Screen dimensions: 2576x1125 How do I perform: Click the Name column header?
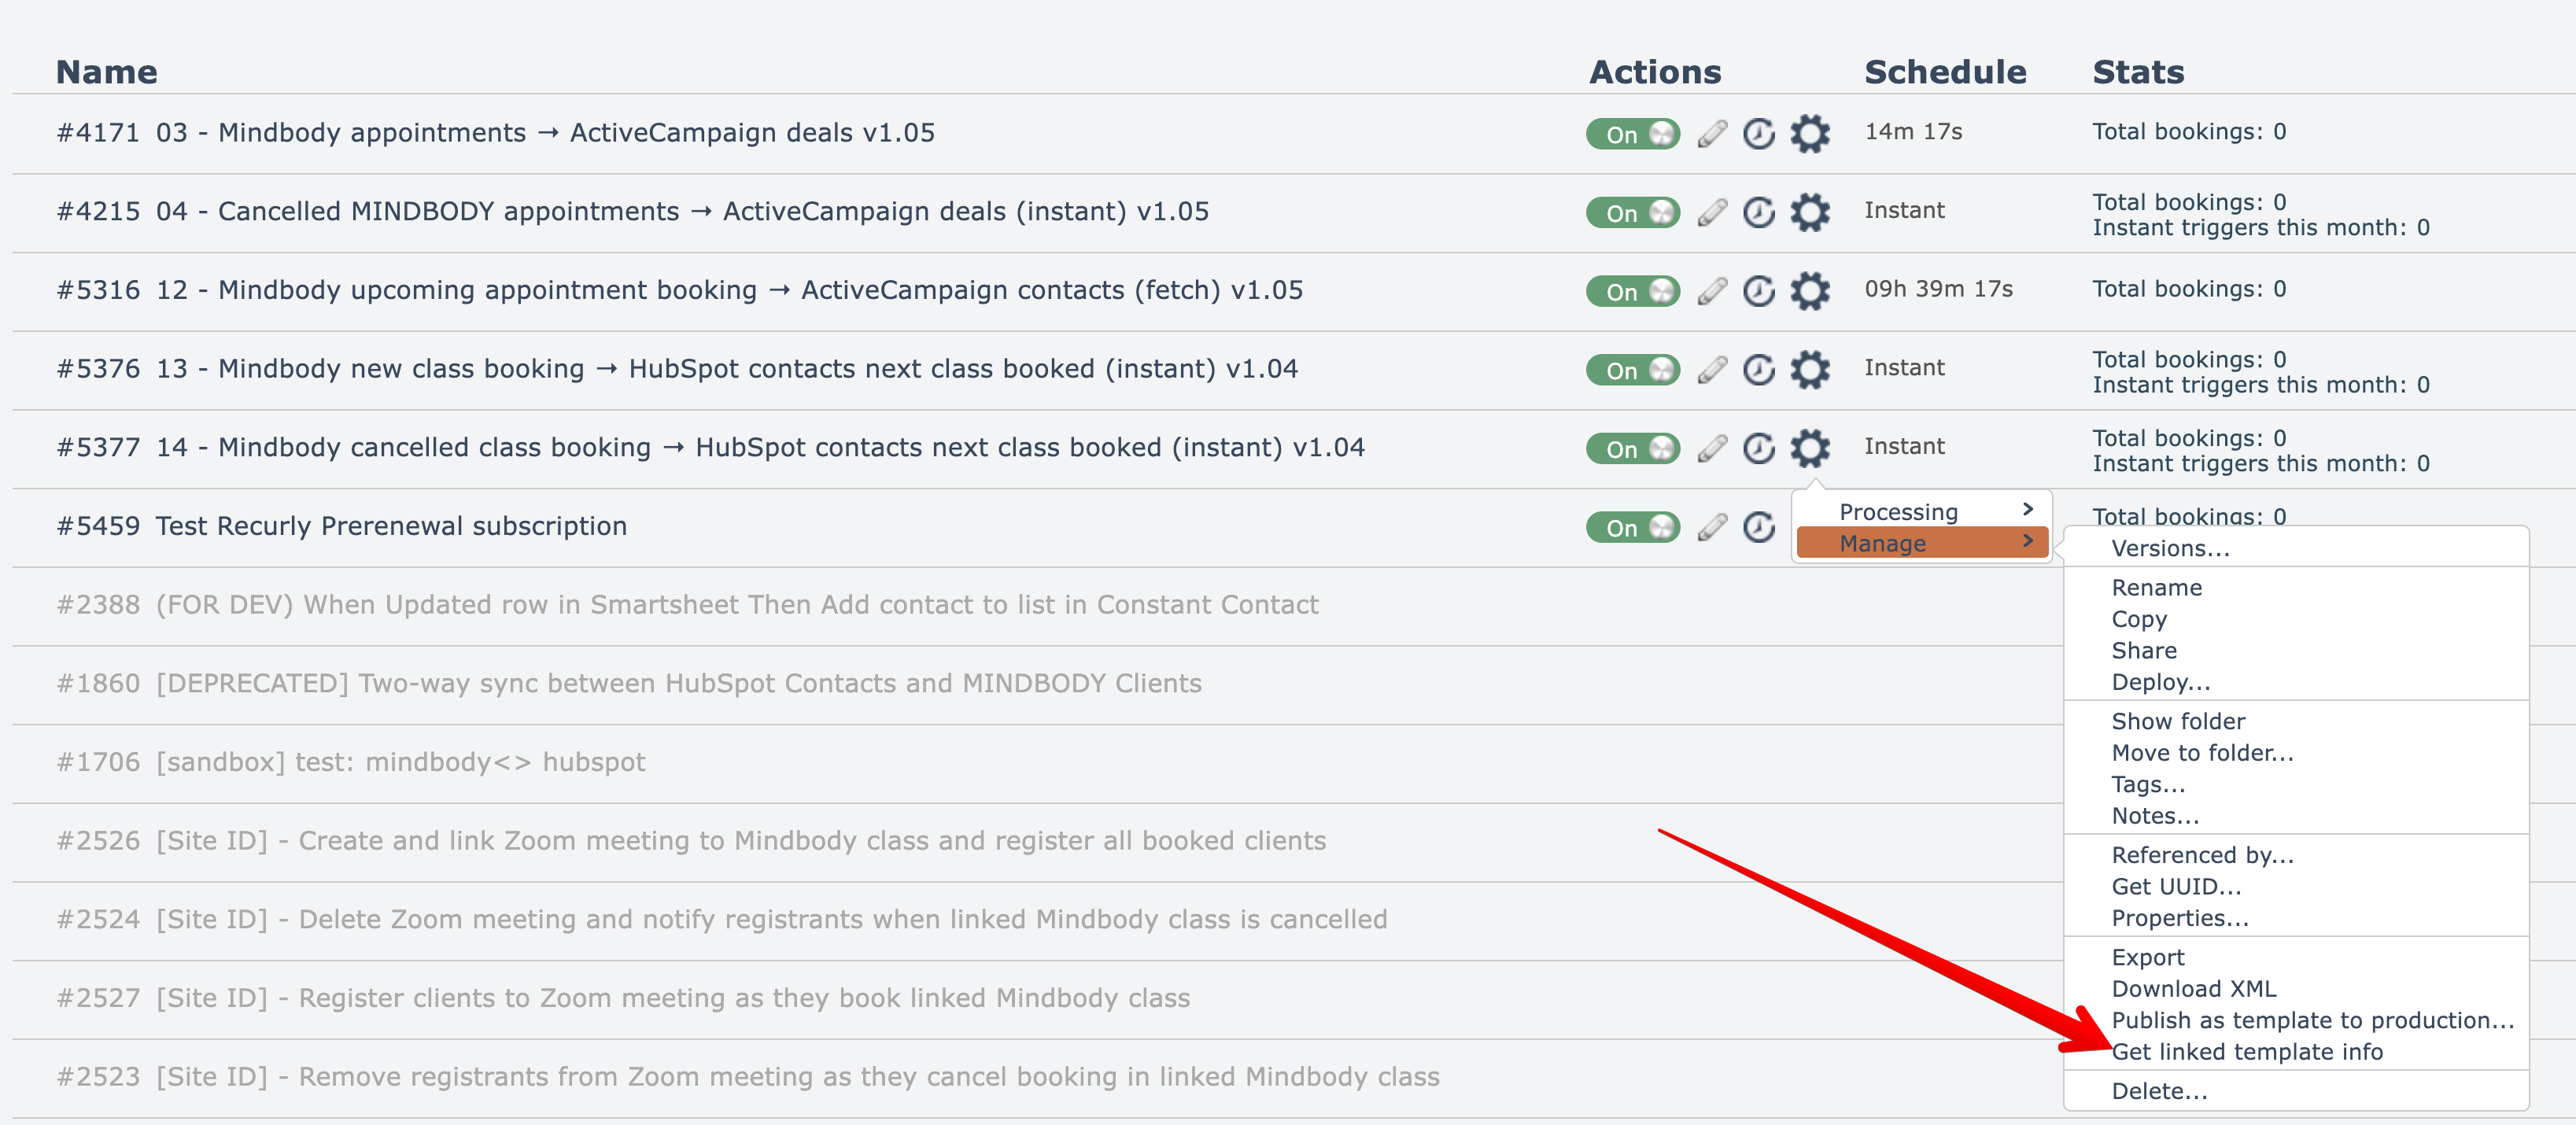click(x=106, y=72)
